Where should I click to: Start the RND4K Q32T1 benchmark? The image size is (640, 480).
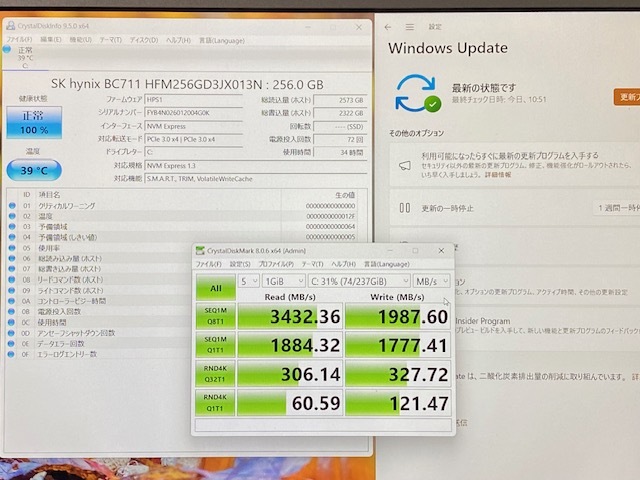click(215, 373)
